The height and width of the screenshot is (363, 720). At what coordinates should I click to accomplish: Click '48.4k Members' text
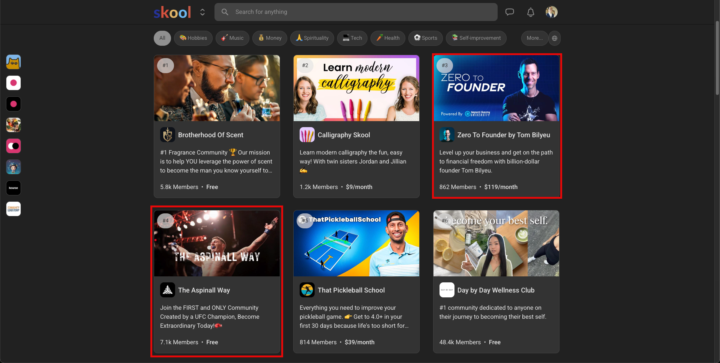point(460,342)
